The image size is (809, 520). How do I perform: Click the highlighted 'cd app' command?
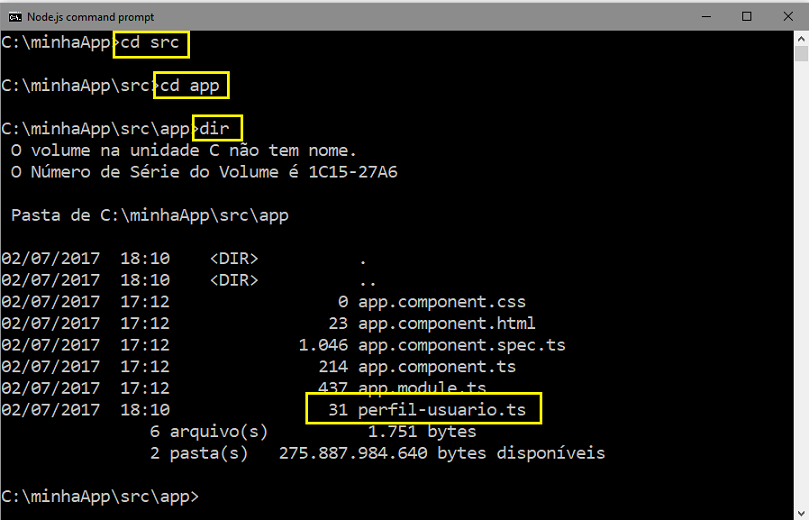pyautogui.click(x=191, y=85)
